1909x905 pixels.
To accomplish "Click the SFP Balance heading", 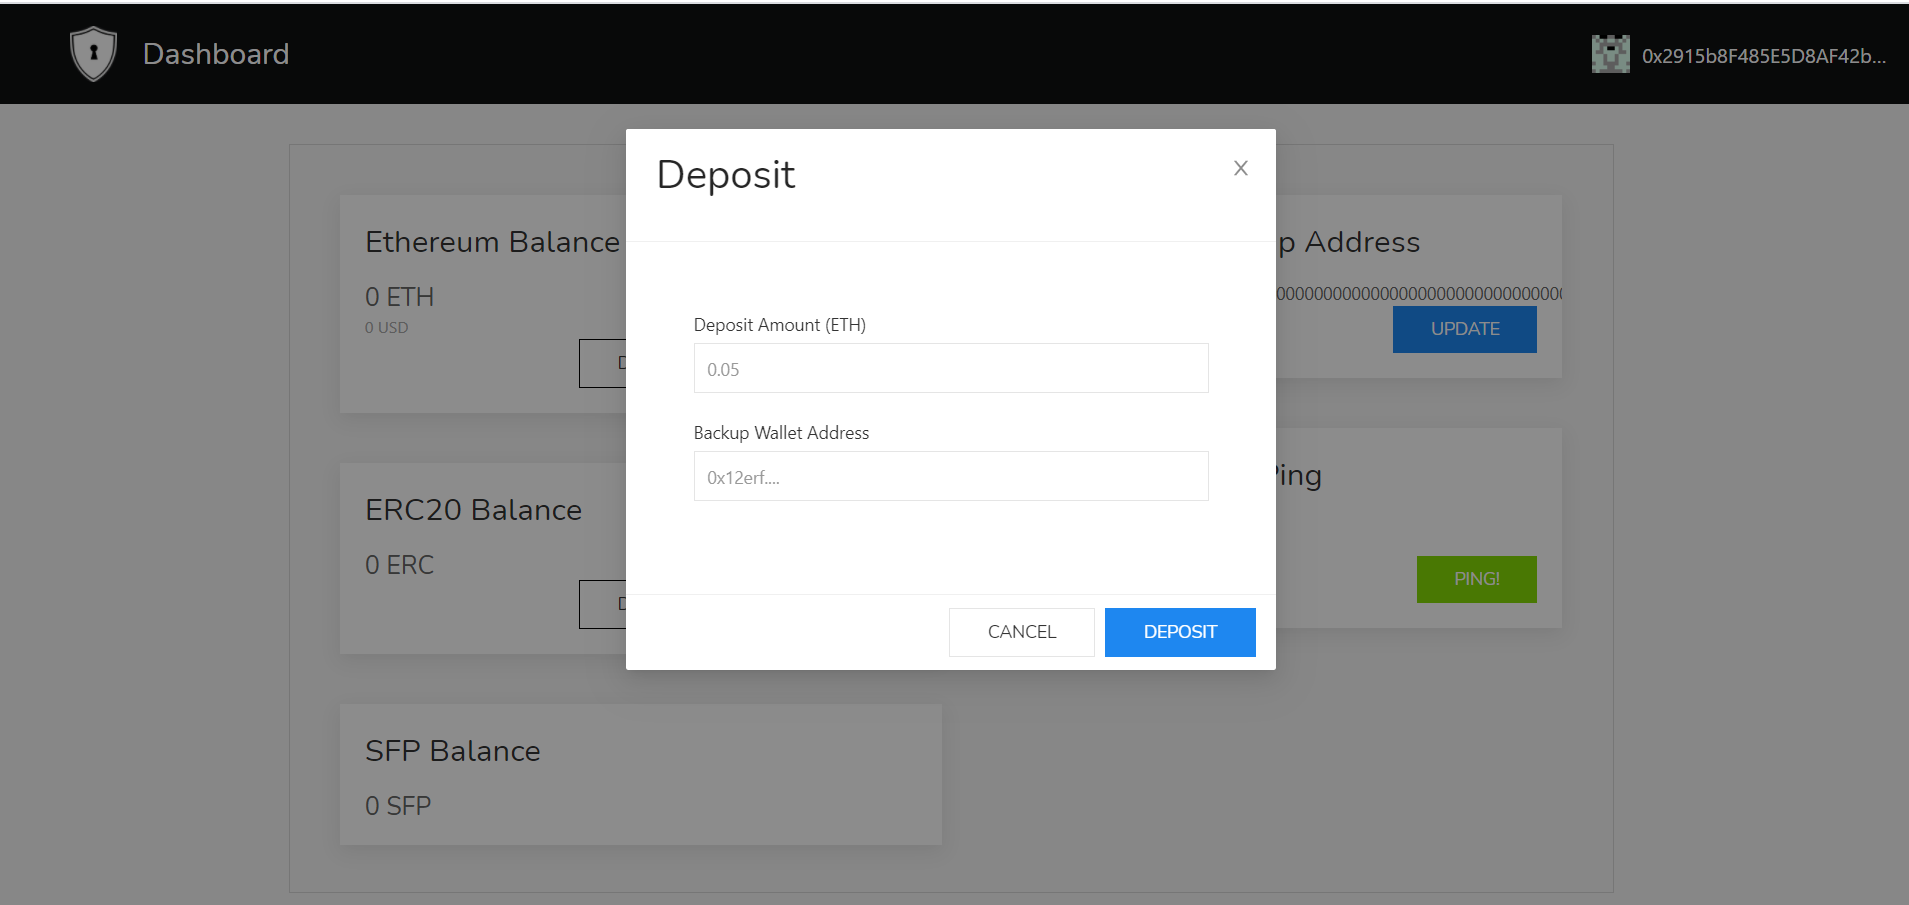I will tap(452, 751).
